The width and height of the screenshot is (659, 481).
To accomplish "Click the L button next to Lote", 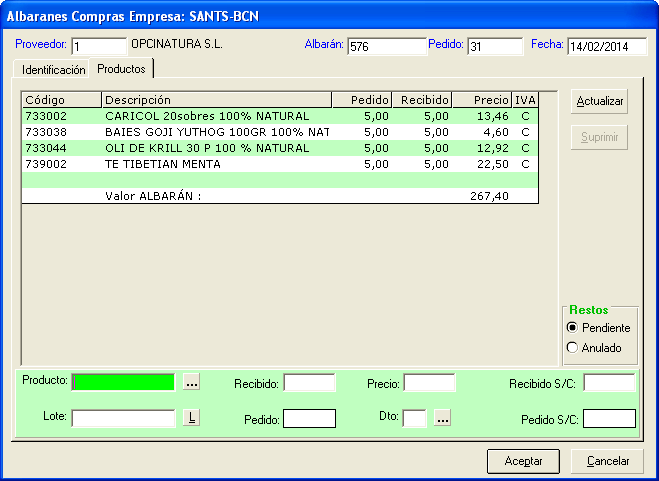I will [191, 418].
